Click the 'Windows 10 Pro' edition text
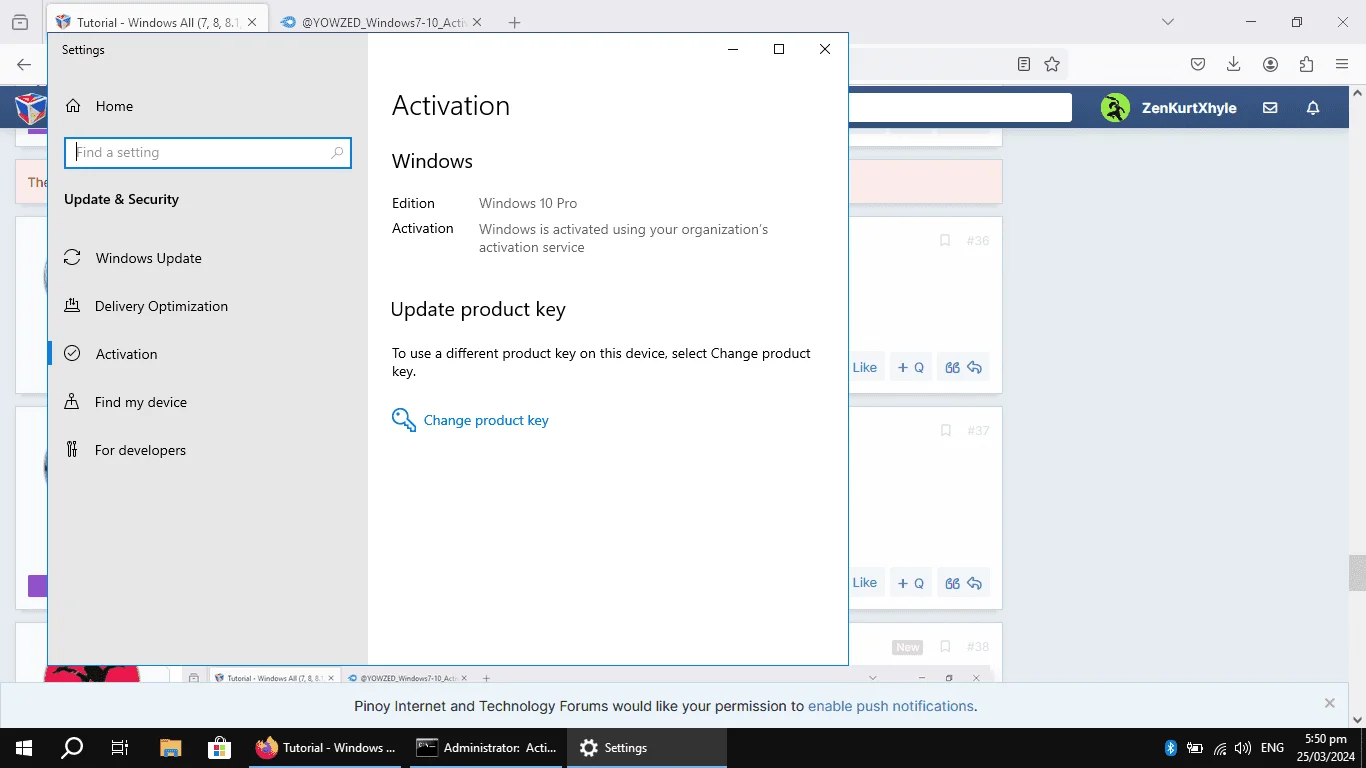Image resolution: width=1366 pixels, height=768 pixels. pos(528,203)
